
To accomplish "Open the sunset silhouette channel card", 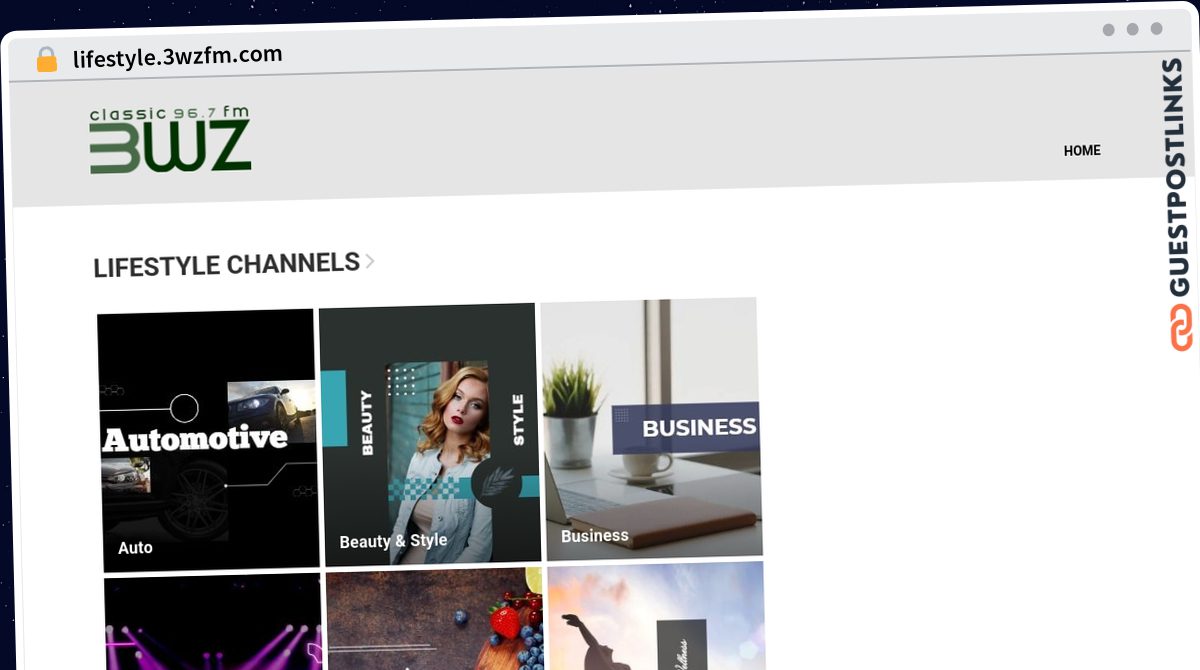I will pyautogui.click(x=657, y=614).
